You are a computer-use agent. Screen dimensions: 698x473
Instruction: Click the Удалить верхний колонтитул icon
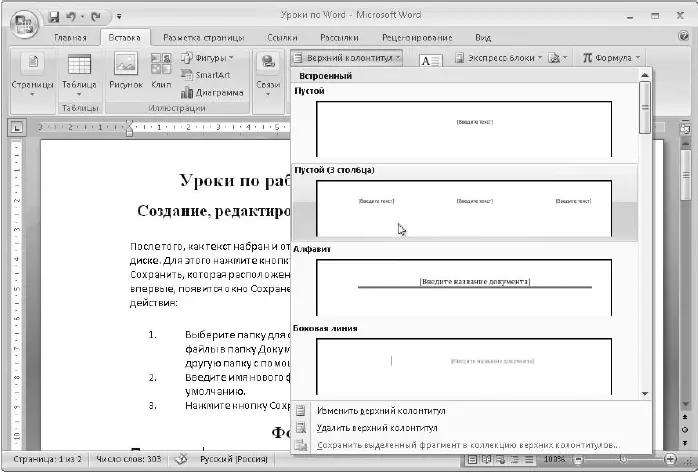301,428
